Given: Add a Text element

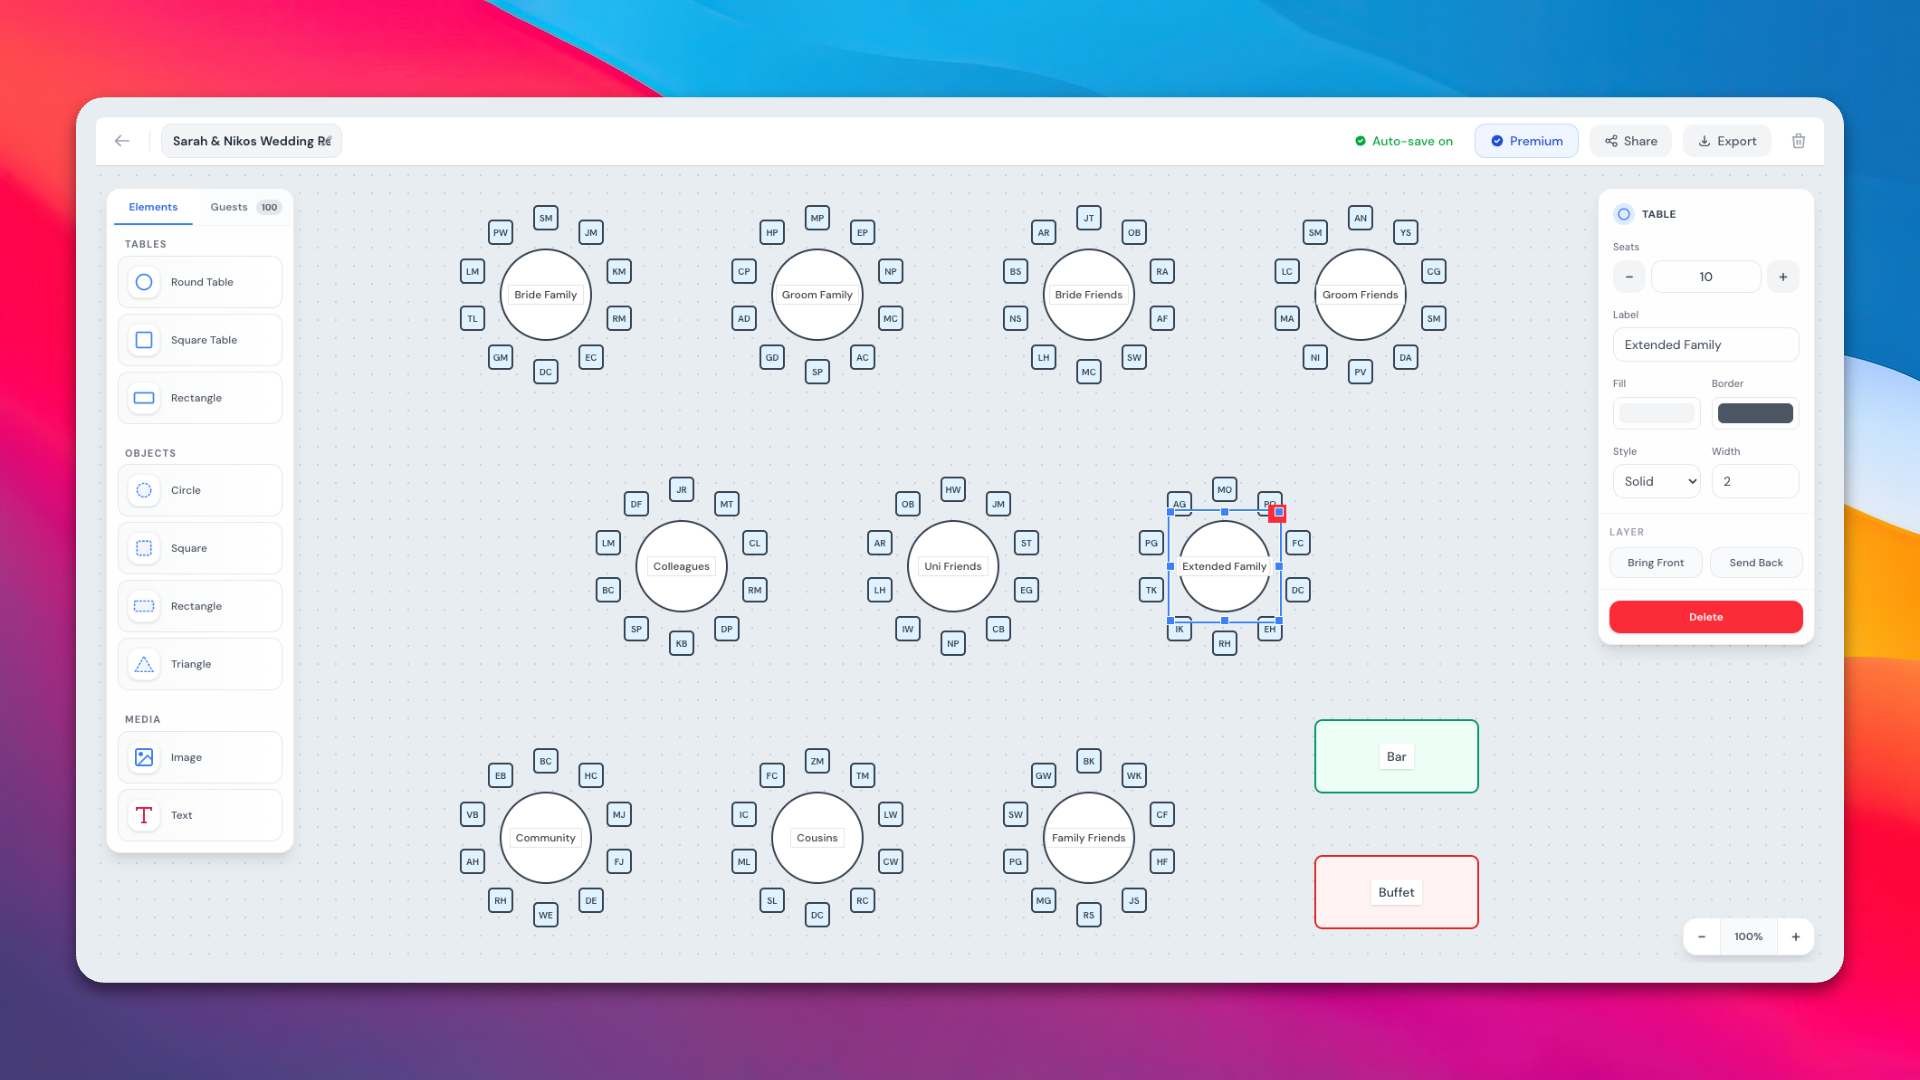Looking at the screenshot, I should [x=200, y=815].
